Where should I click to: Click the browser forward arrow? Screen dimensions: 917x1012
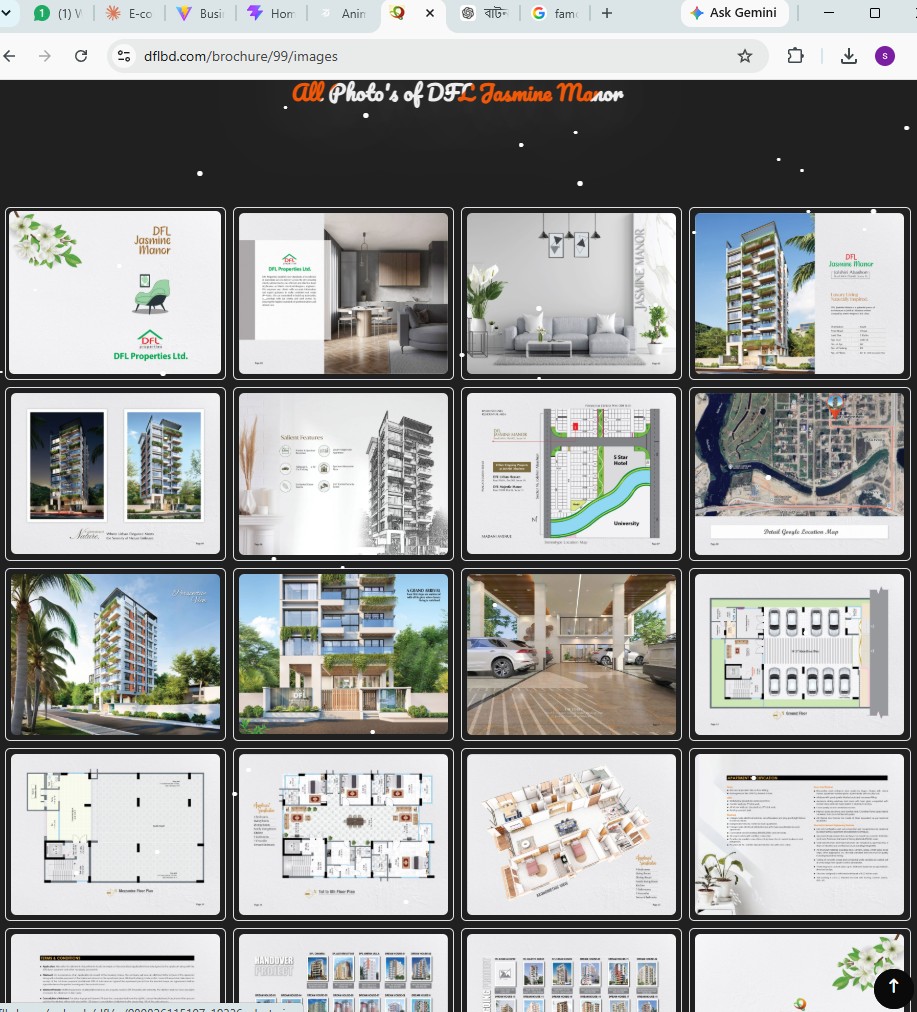[45, 56]
